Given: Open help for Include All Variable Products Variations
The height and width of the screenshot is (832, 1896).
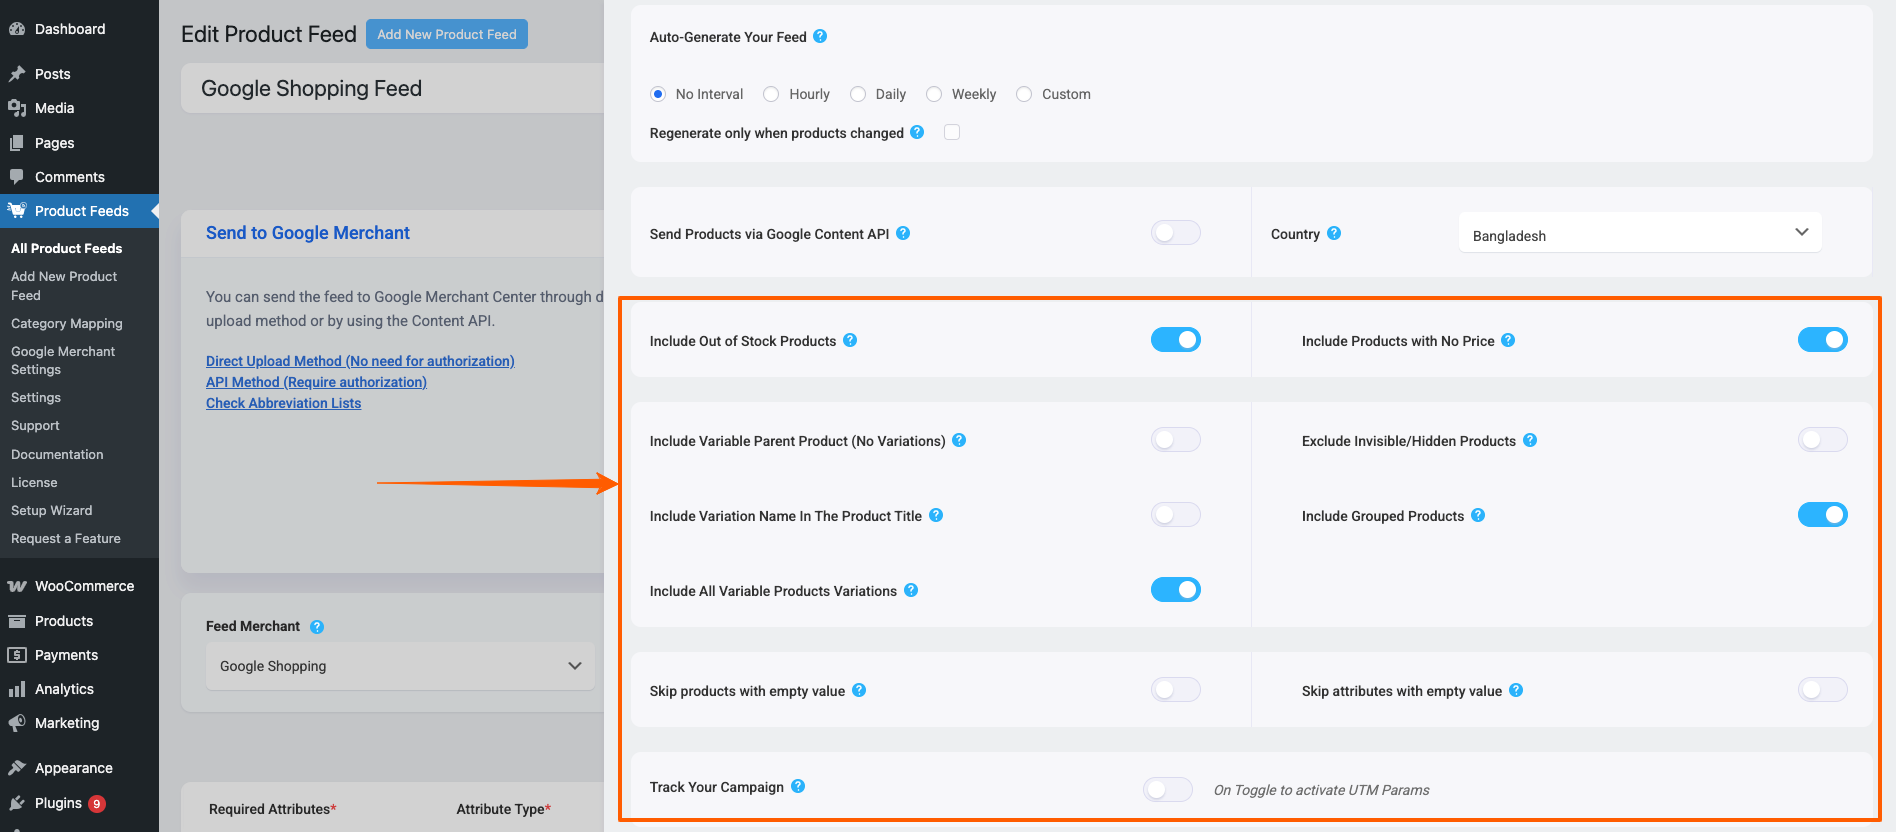Looking at the screenshot, I should (911, 590).
